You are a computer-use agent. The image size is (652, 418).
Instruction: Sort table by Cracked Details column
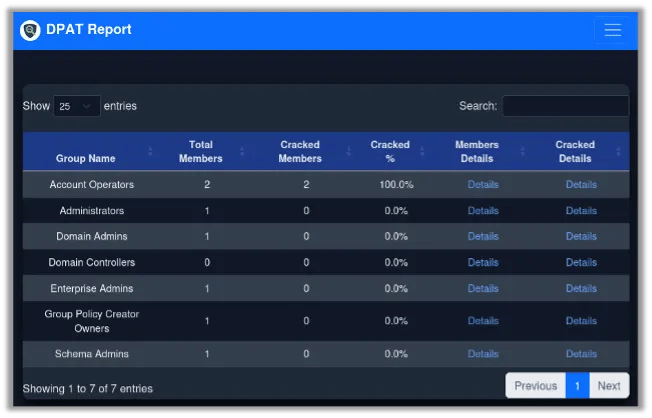[579, 151]
